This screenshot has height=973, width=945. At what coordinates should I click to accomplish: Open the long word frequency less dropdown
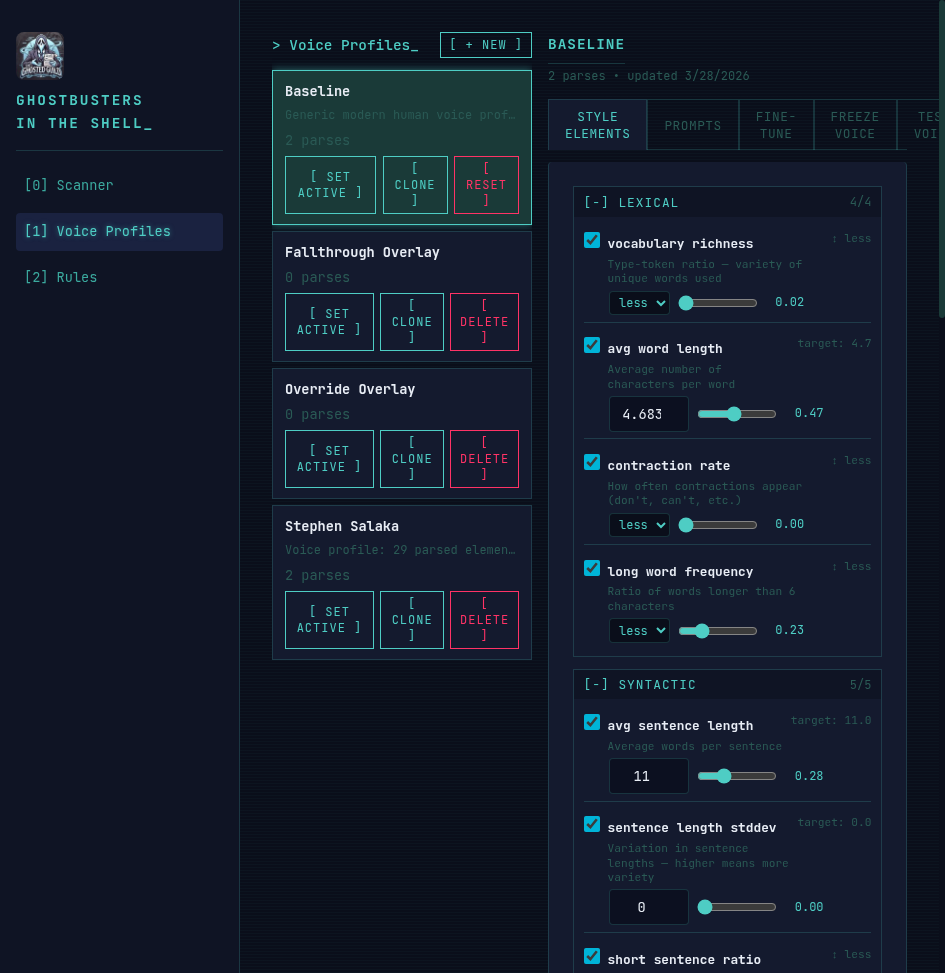click(639, 630)
